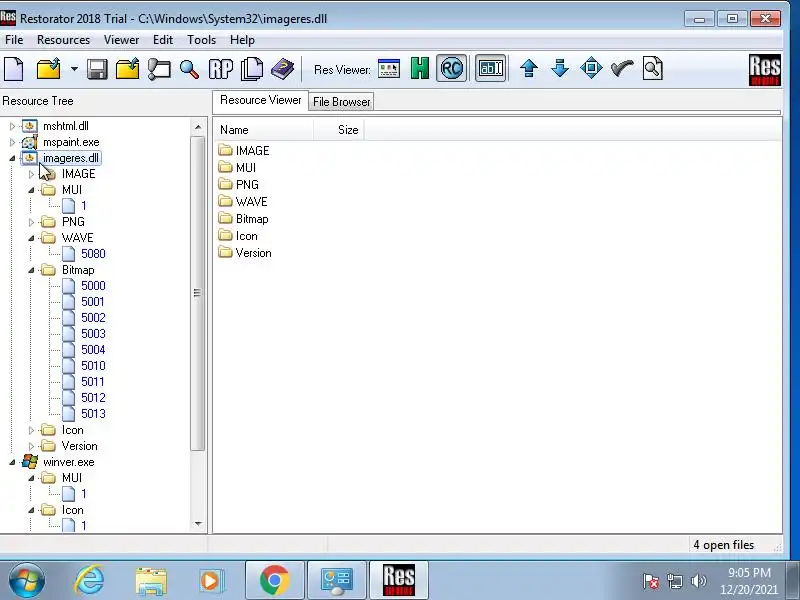Click the magnifying glass Find icon

[x=189, y=69]
